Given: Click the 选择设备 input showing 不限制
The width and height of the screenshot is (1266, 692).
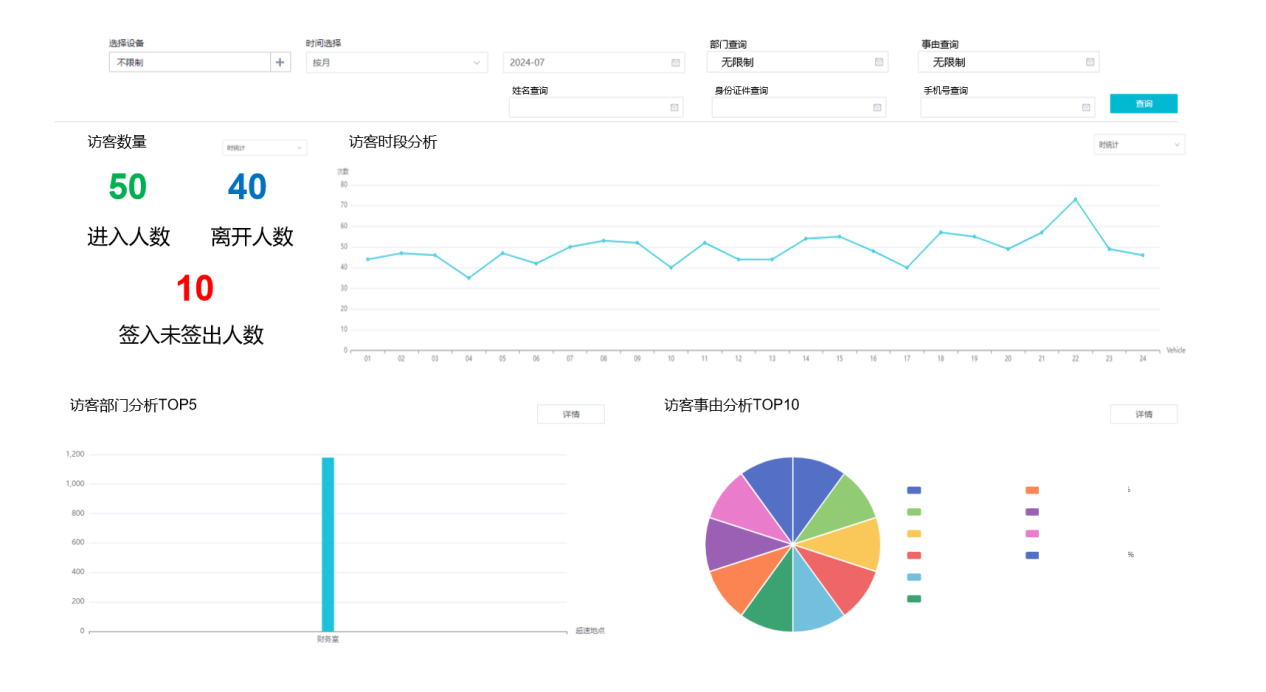Looking at the screenshot, I should click(x=189, y=62).
